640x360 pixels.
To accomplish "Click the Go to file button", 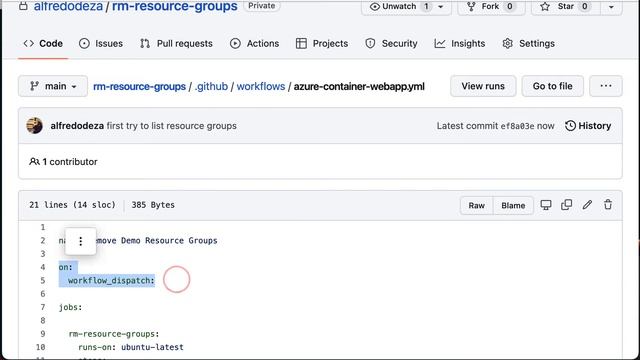I will [x=553, y=86].
